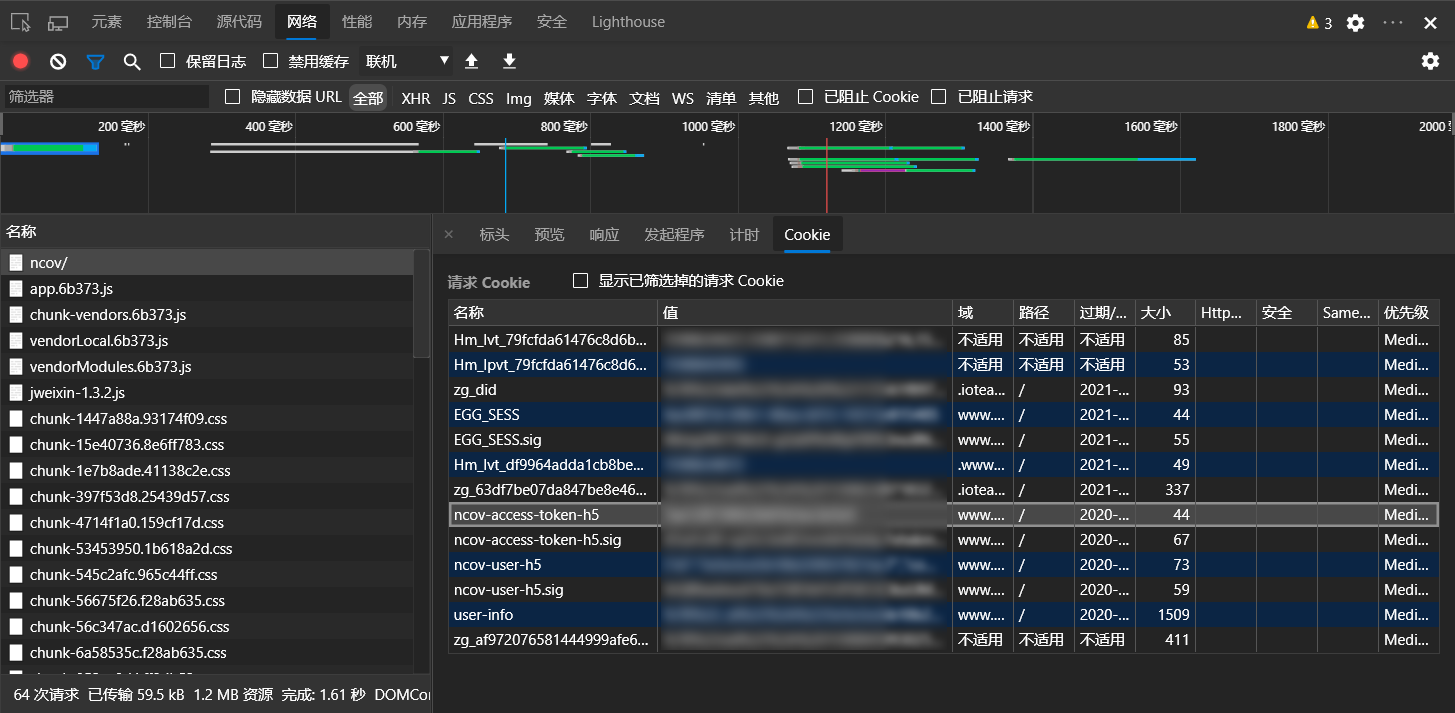Stop recording network log
Screen dimensions: 1455x713
point(20,61)
